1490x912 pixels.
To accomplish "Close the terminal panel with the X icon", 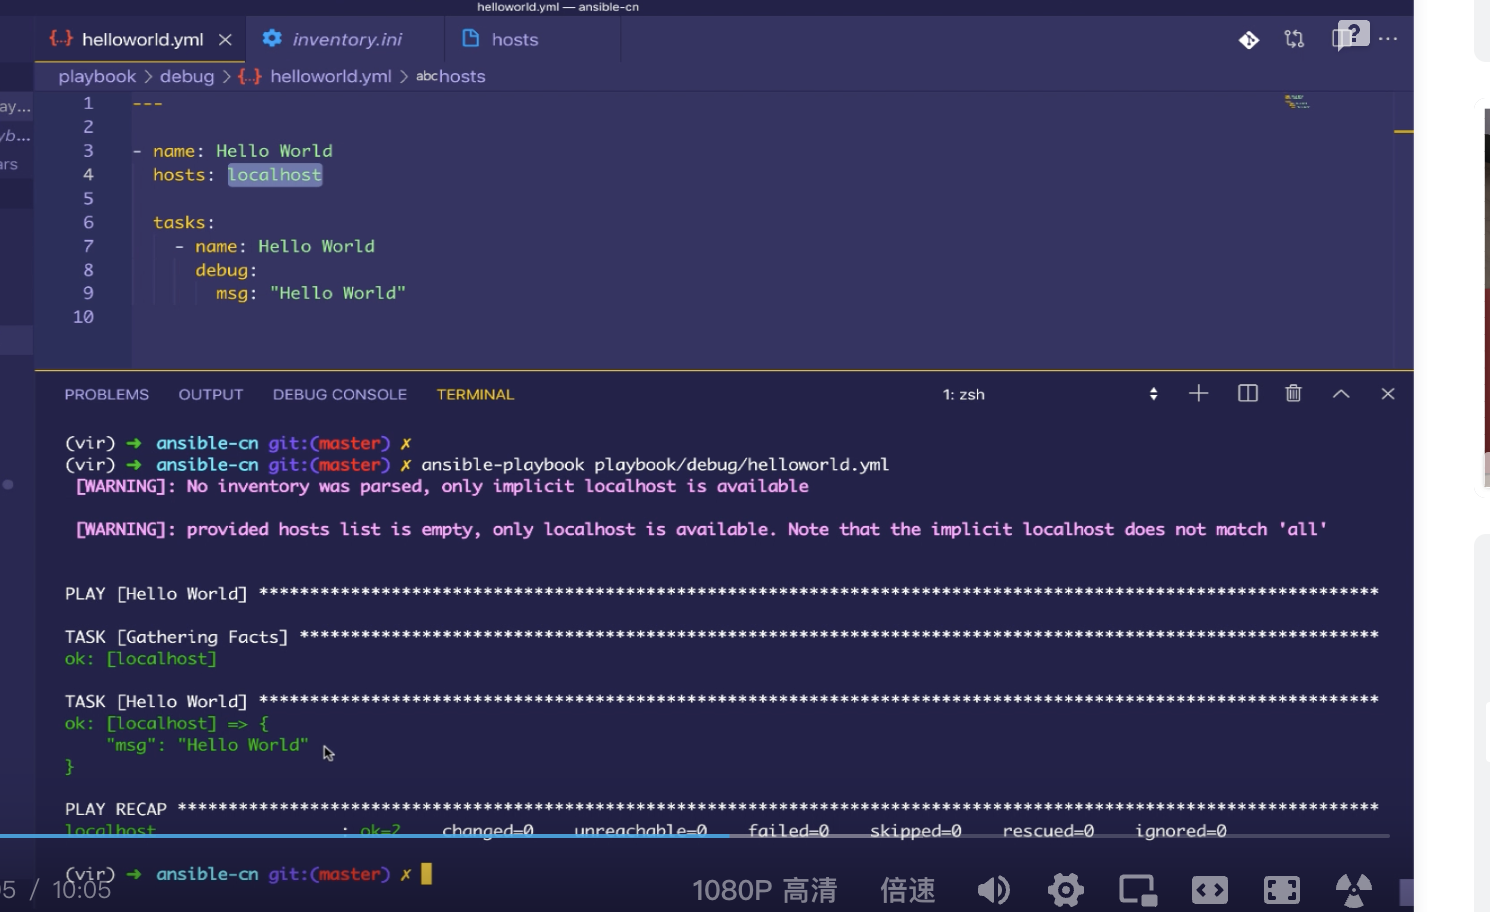I will pos(1387,394).
